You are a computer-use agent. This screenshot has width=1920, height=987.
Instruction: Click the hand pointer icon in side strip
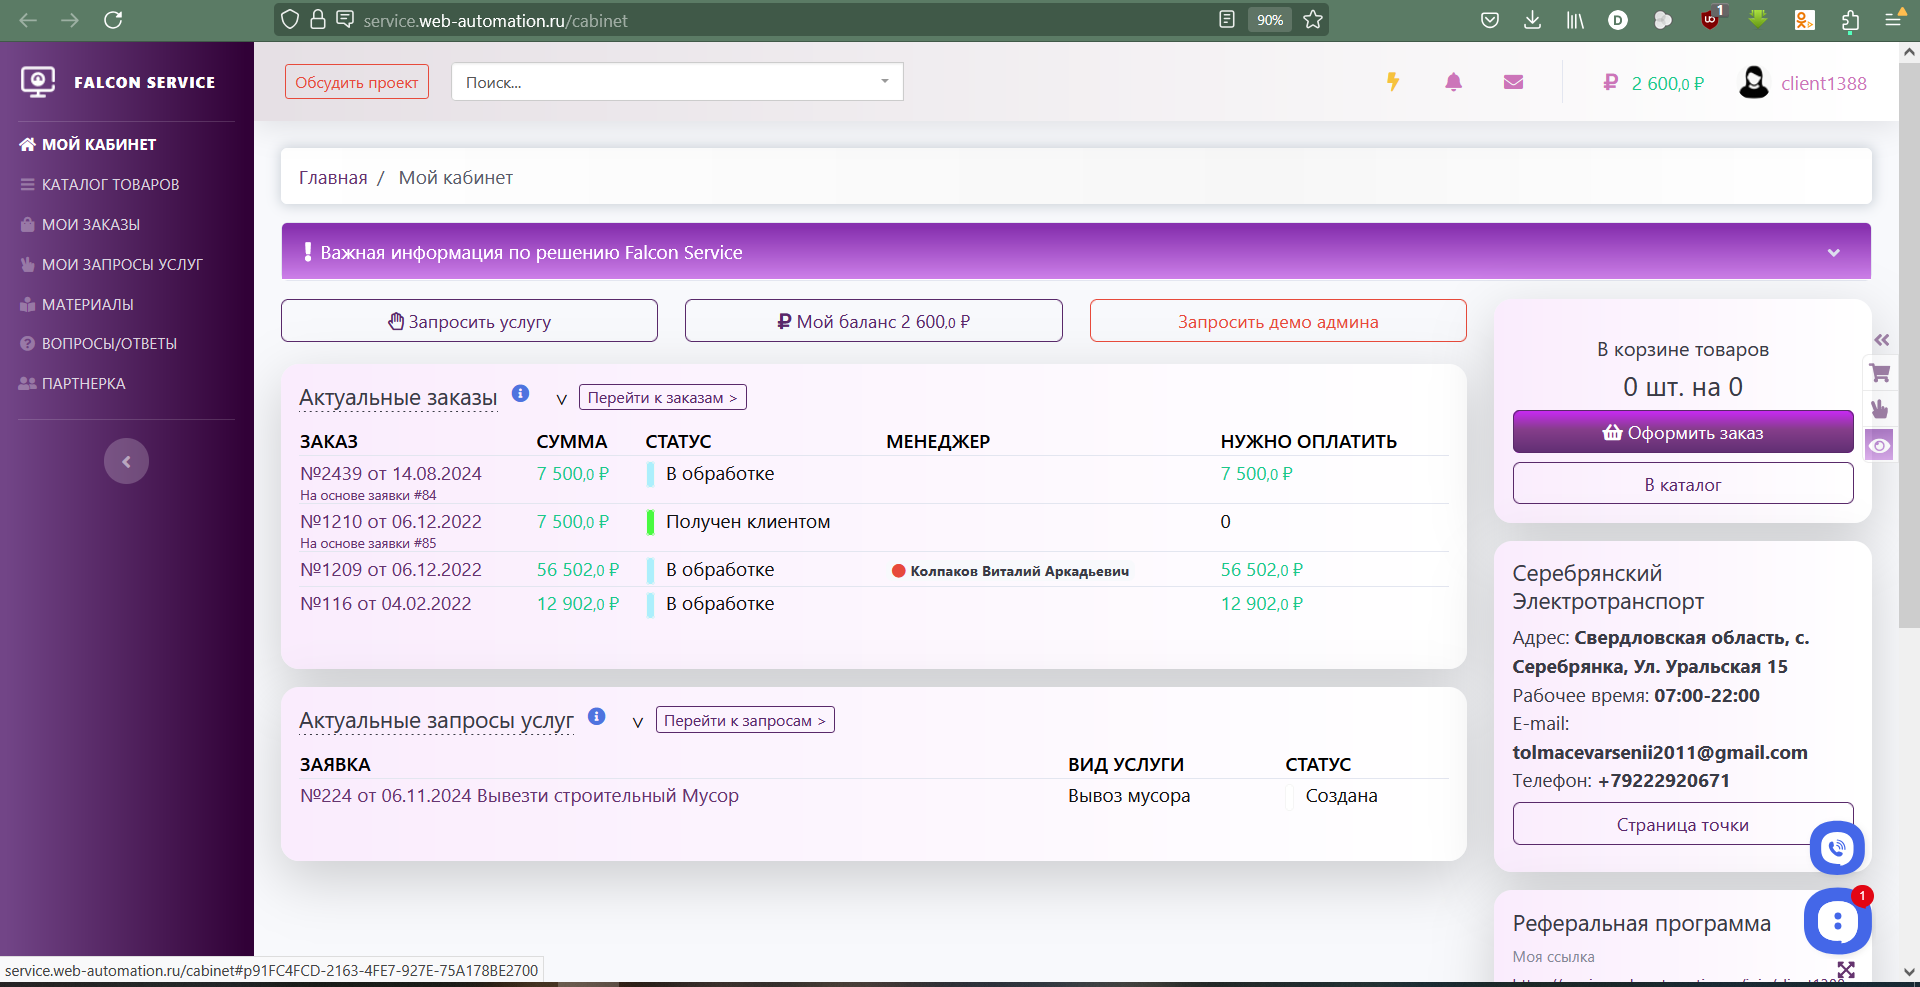point(1880,408)
